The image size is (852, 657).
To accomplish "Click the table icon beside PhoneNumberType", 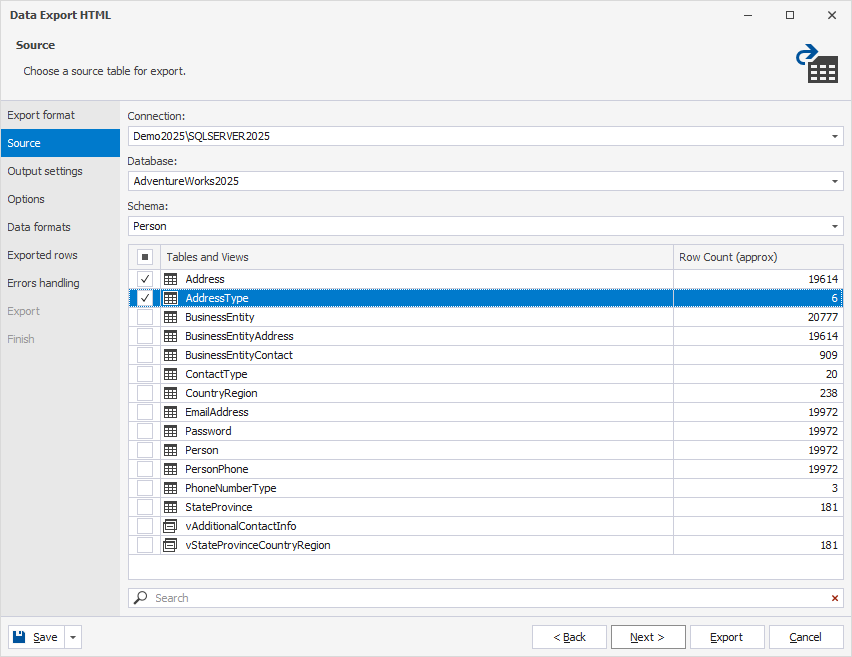I will click(171, 489).
